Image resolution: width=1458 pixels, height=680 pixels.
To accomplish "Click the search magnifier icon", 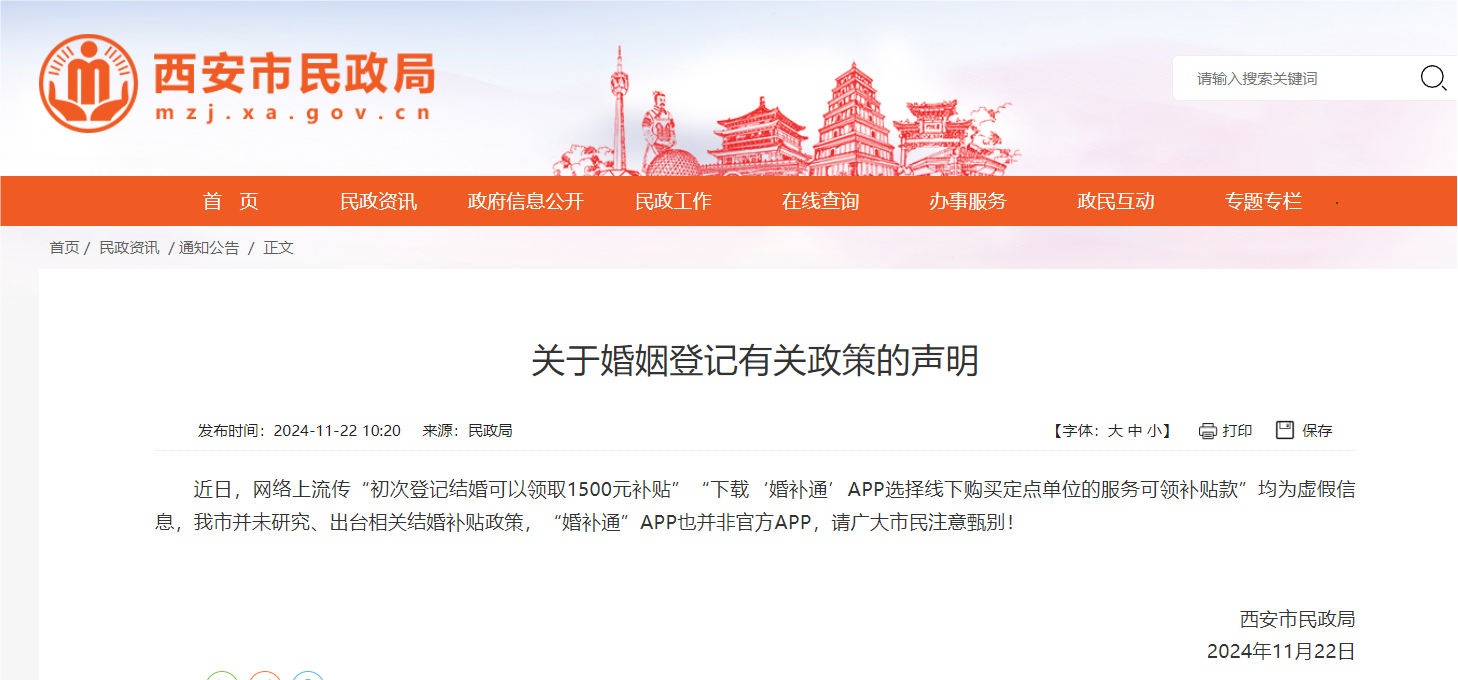I will pos(1433,78).
